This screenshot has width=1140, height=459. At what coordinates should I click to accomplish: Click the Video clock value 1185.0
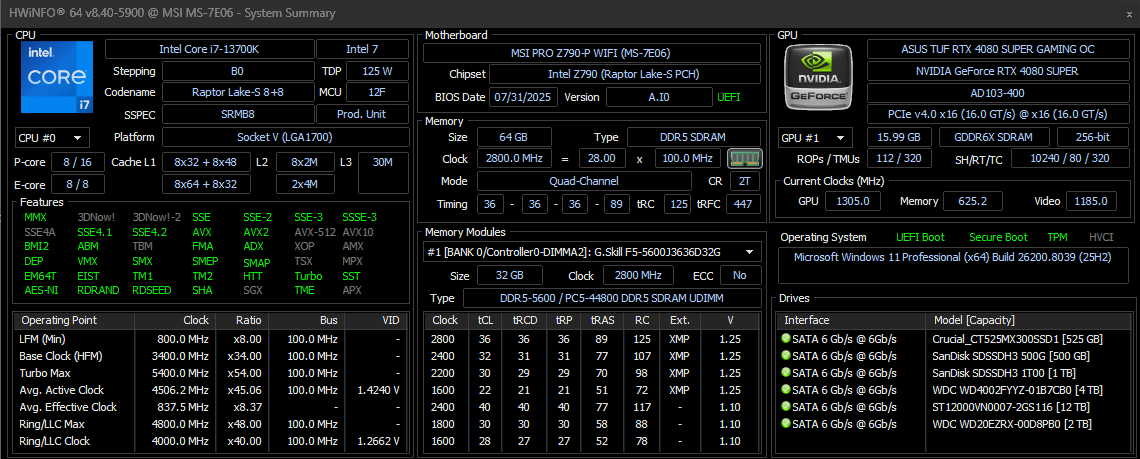point(1093,201)
